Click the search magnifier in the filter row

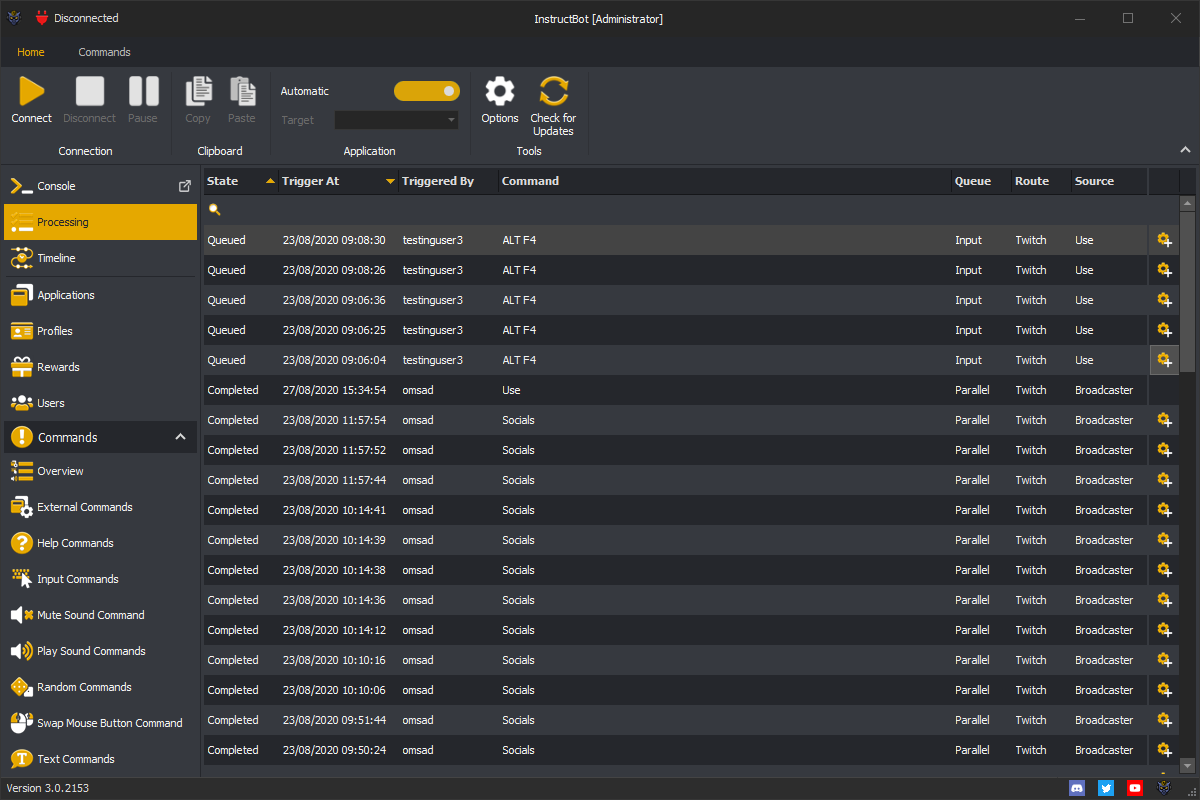[214, 210]
